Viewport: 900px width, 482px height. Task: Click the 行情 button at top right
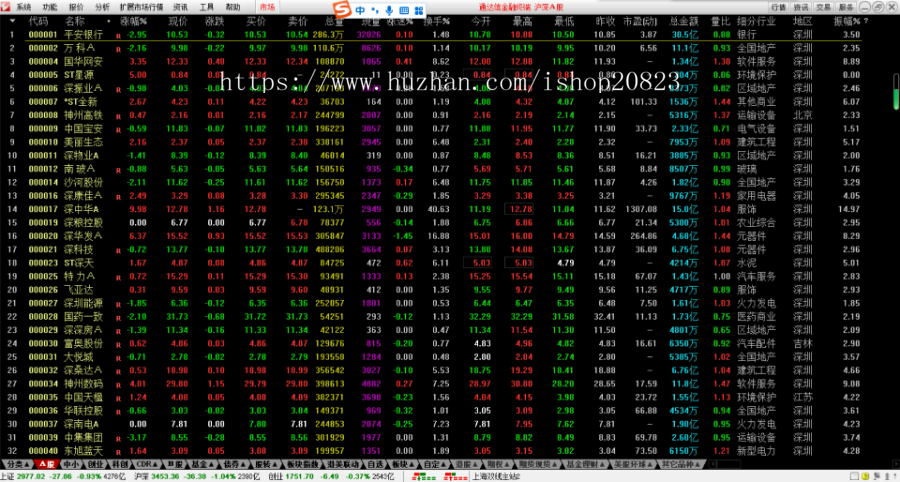(779, 7)
